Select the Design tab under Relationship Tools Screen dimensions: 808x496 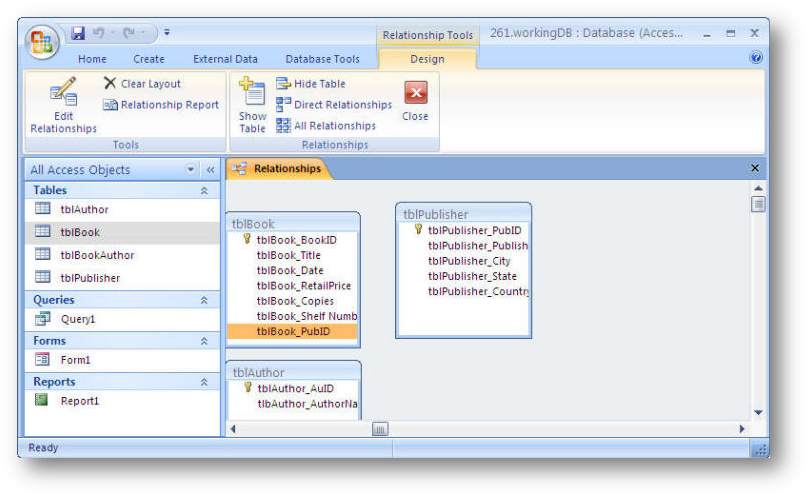(427, 59)
